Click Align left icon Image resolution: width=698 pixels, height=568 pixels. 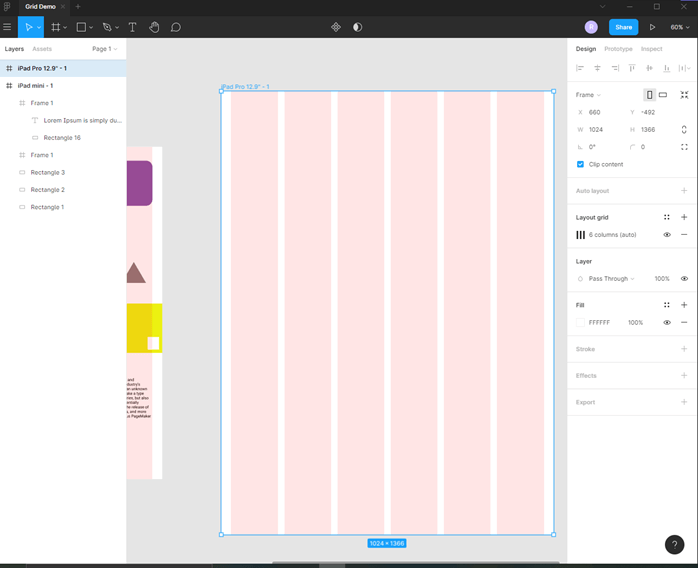click(580, 68)
